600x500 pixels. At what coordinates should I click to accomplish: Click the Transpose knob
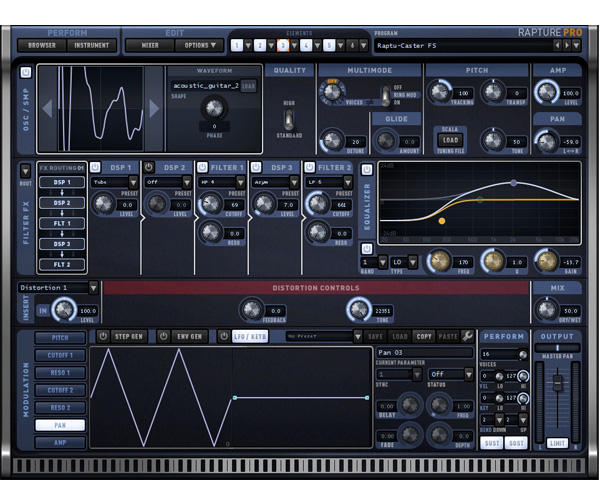tap(493, 92)
